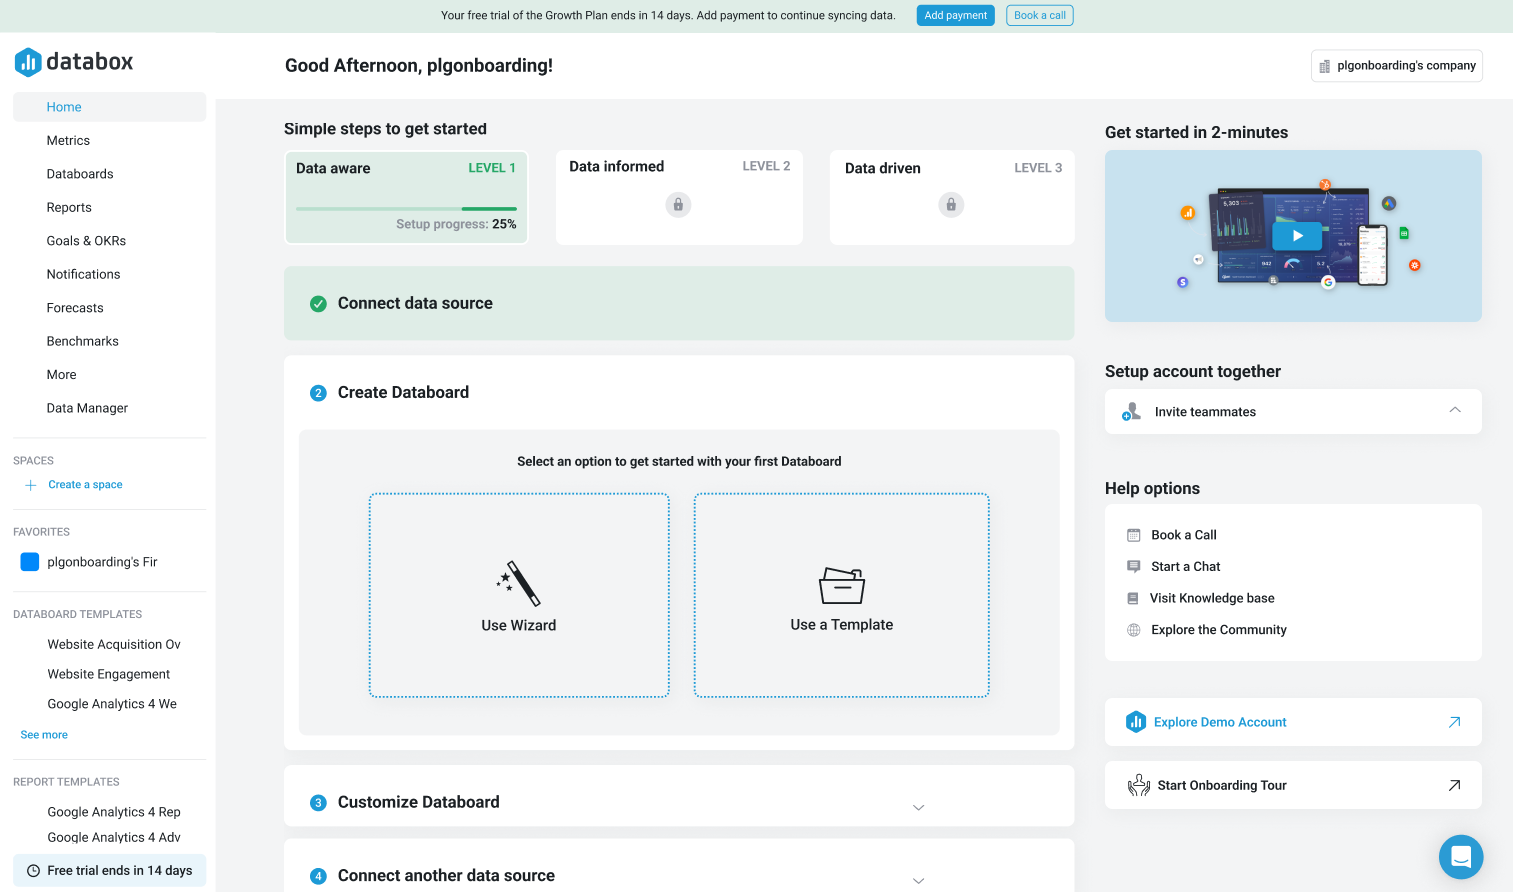This screenshot has width=1513, height=892.
Task: Select the Data aware Level 1 card
Action: coord(406,197)
